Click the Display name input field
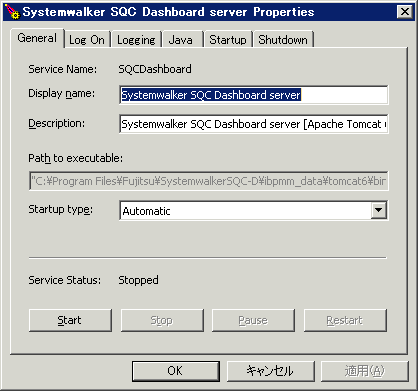The height and width of the screenshot is (391, 418). (x=254, y=95)
